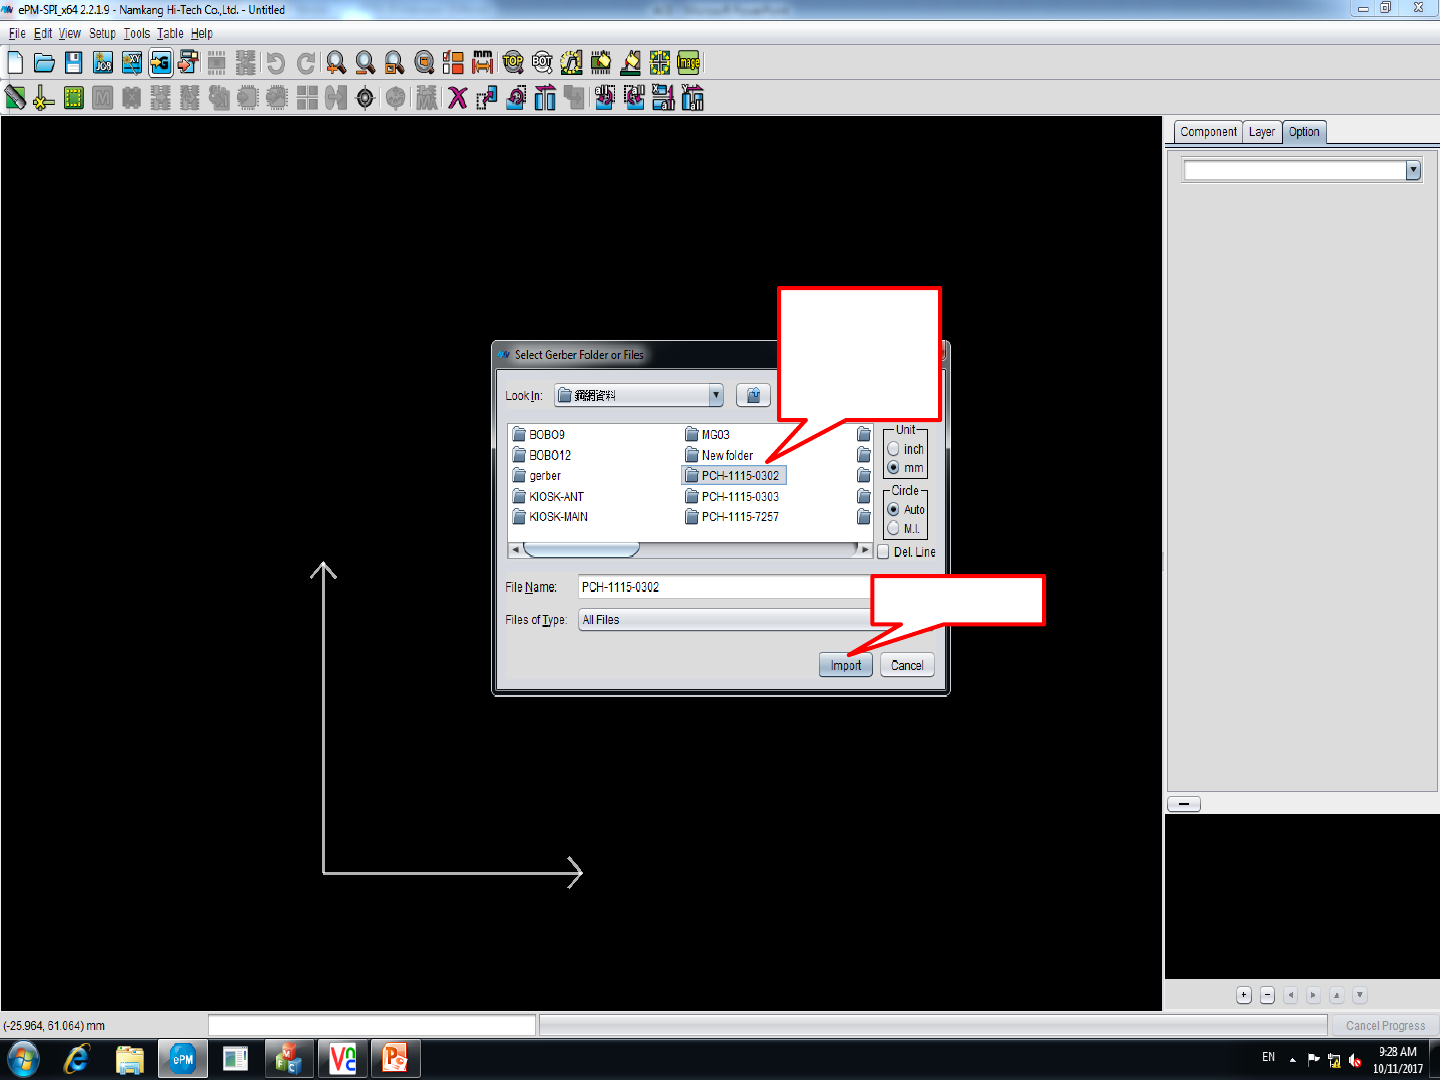Image resolution: width=1440 pixels, height=1080 pixels.
Task: Select the BOBO12 folder
Action: [x=542, y=455]
